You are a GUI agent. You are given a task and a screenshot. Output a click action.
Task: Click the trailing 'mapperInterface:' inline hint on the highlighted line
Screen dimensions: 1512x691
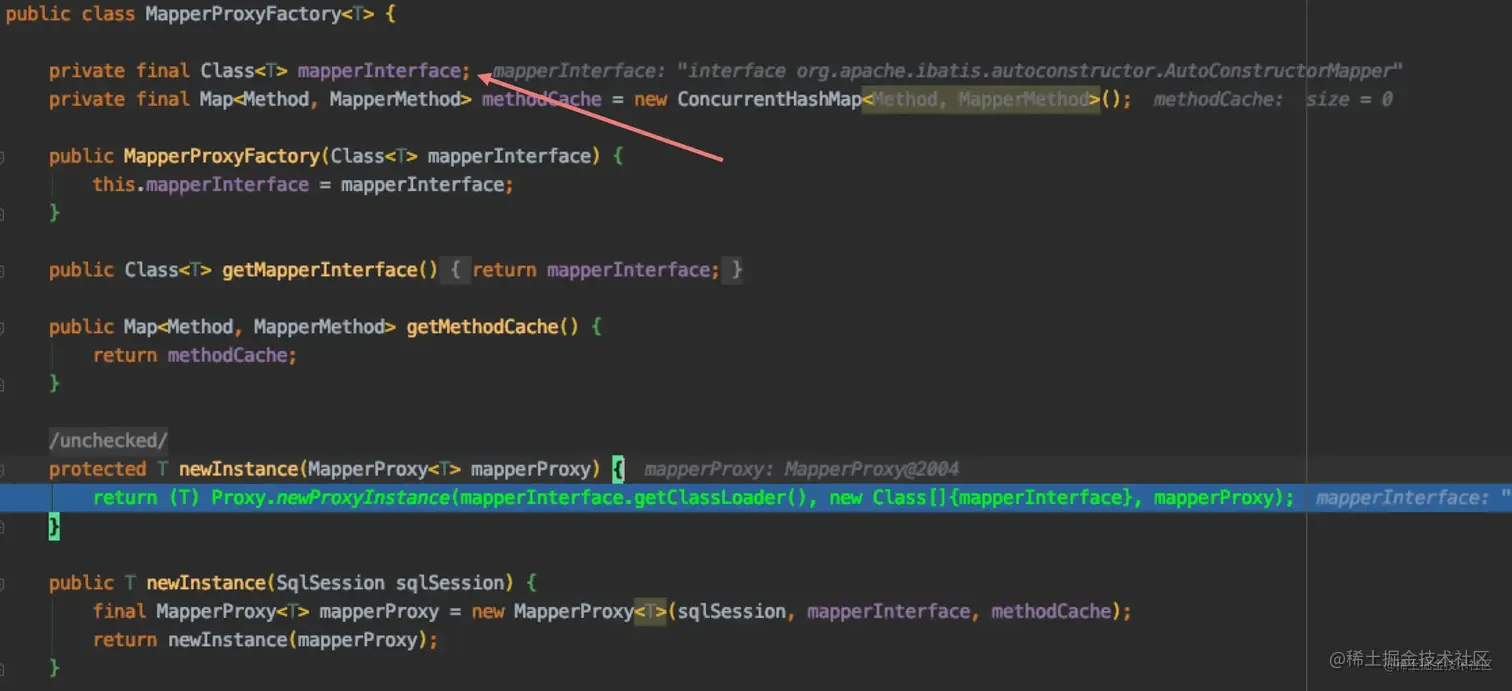click(1402, 498)
